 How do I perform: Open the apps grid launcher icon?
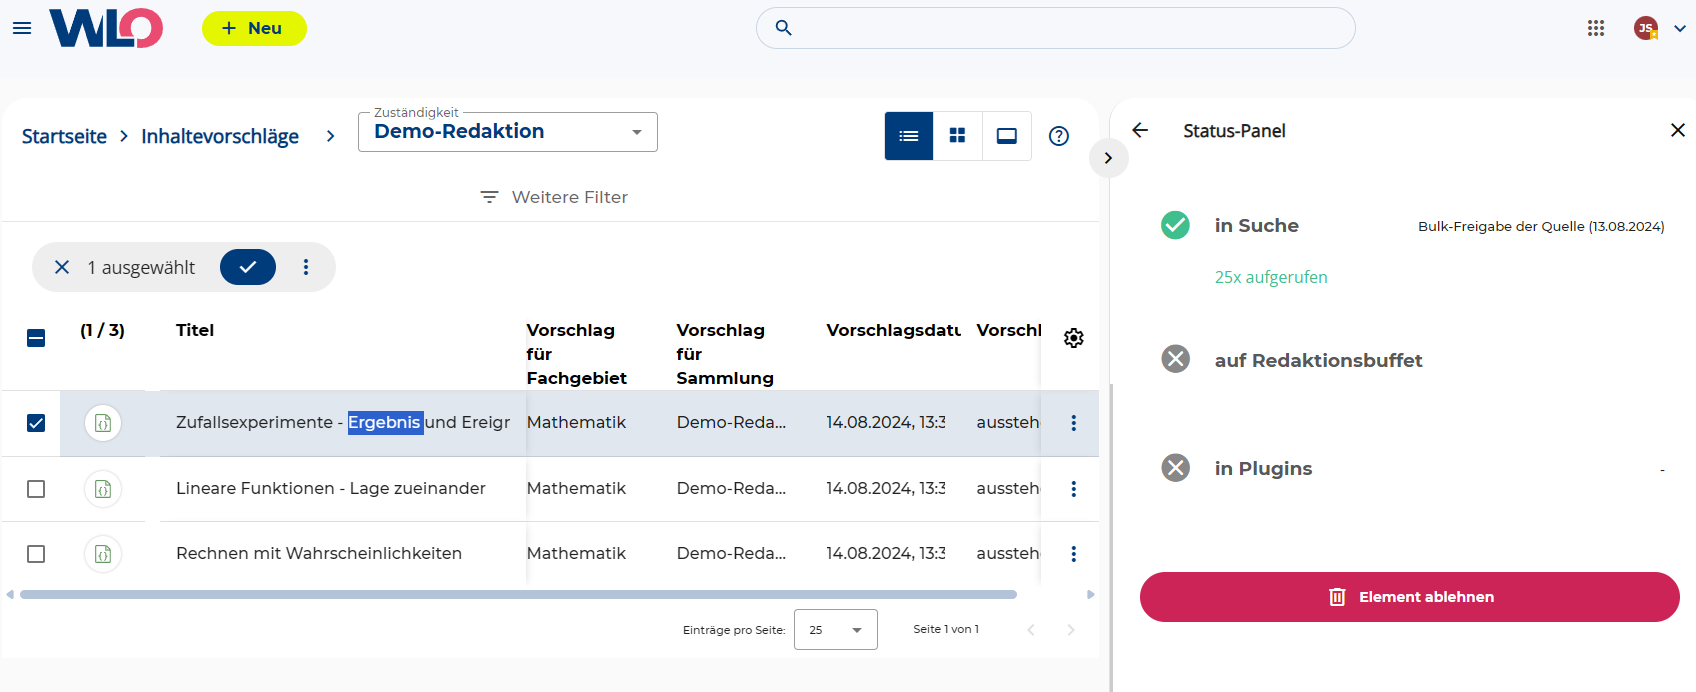tap(1596, 28)
